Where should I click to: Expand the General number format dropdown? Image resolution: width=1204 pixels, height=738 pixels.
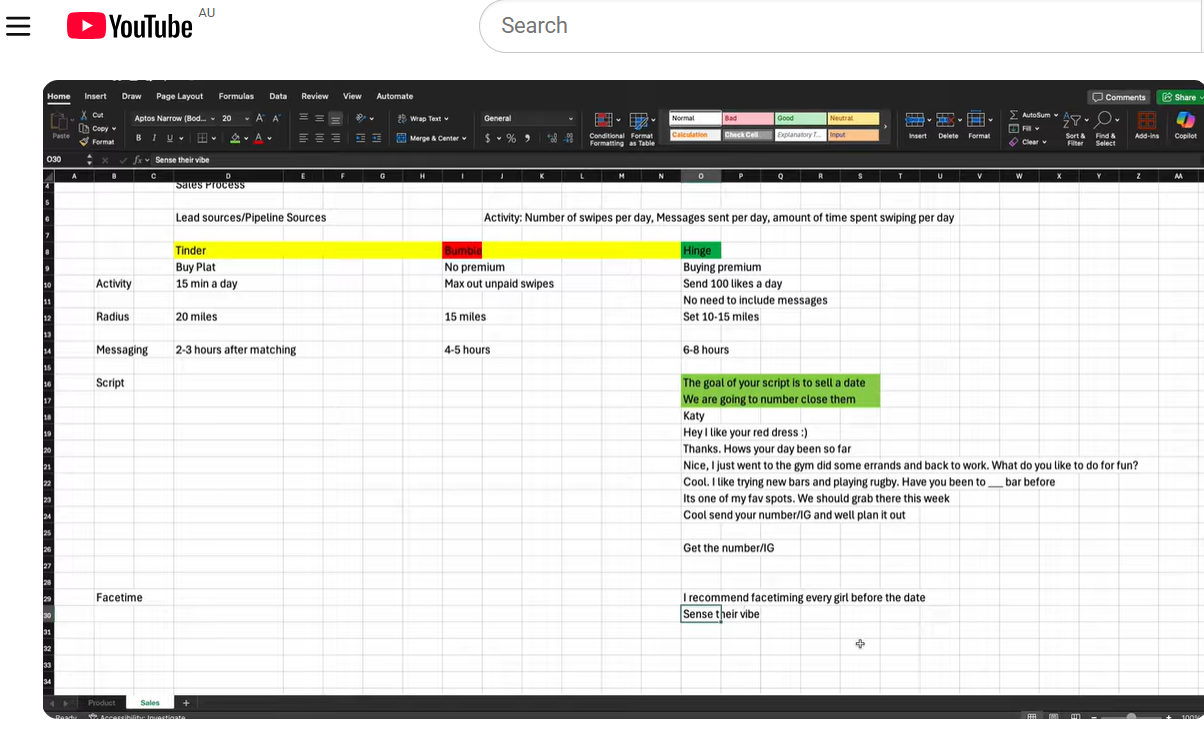point(570,118)
